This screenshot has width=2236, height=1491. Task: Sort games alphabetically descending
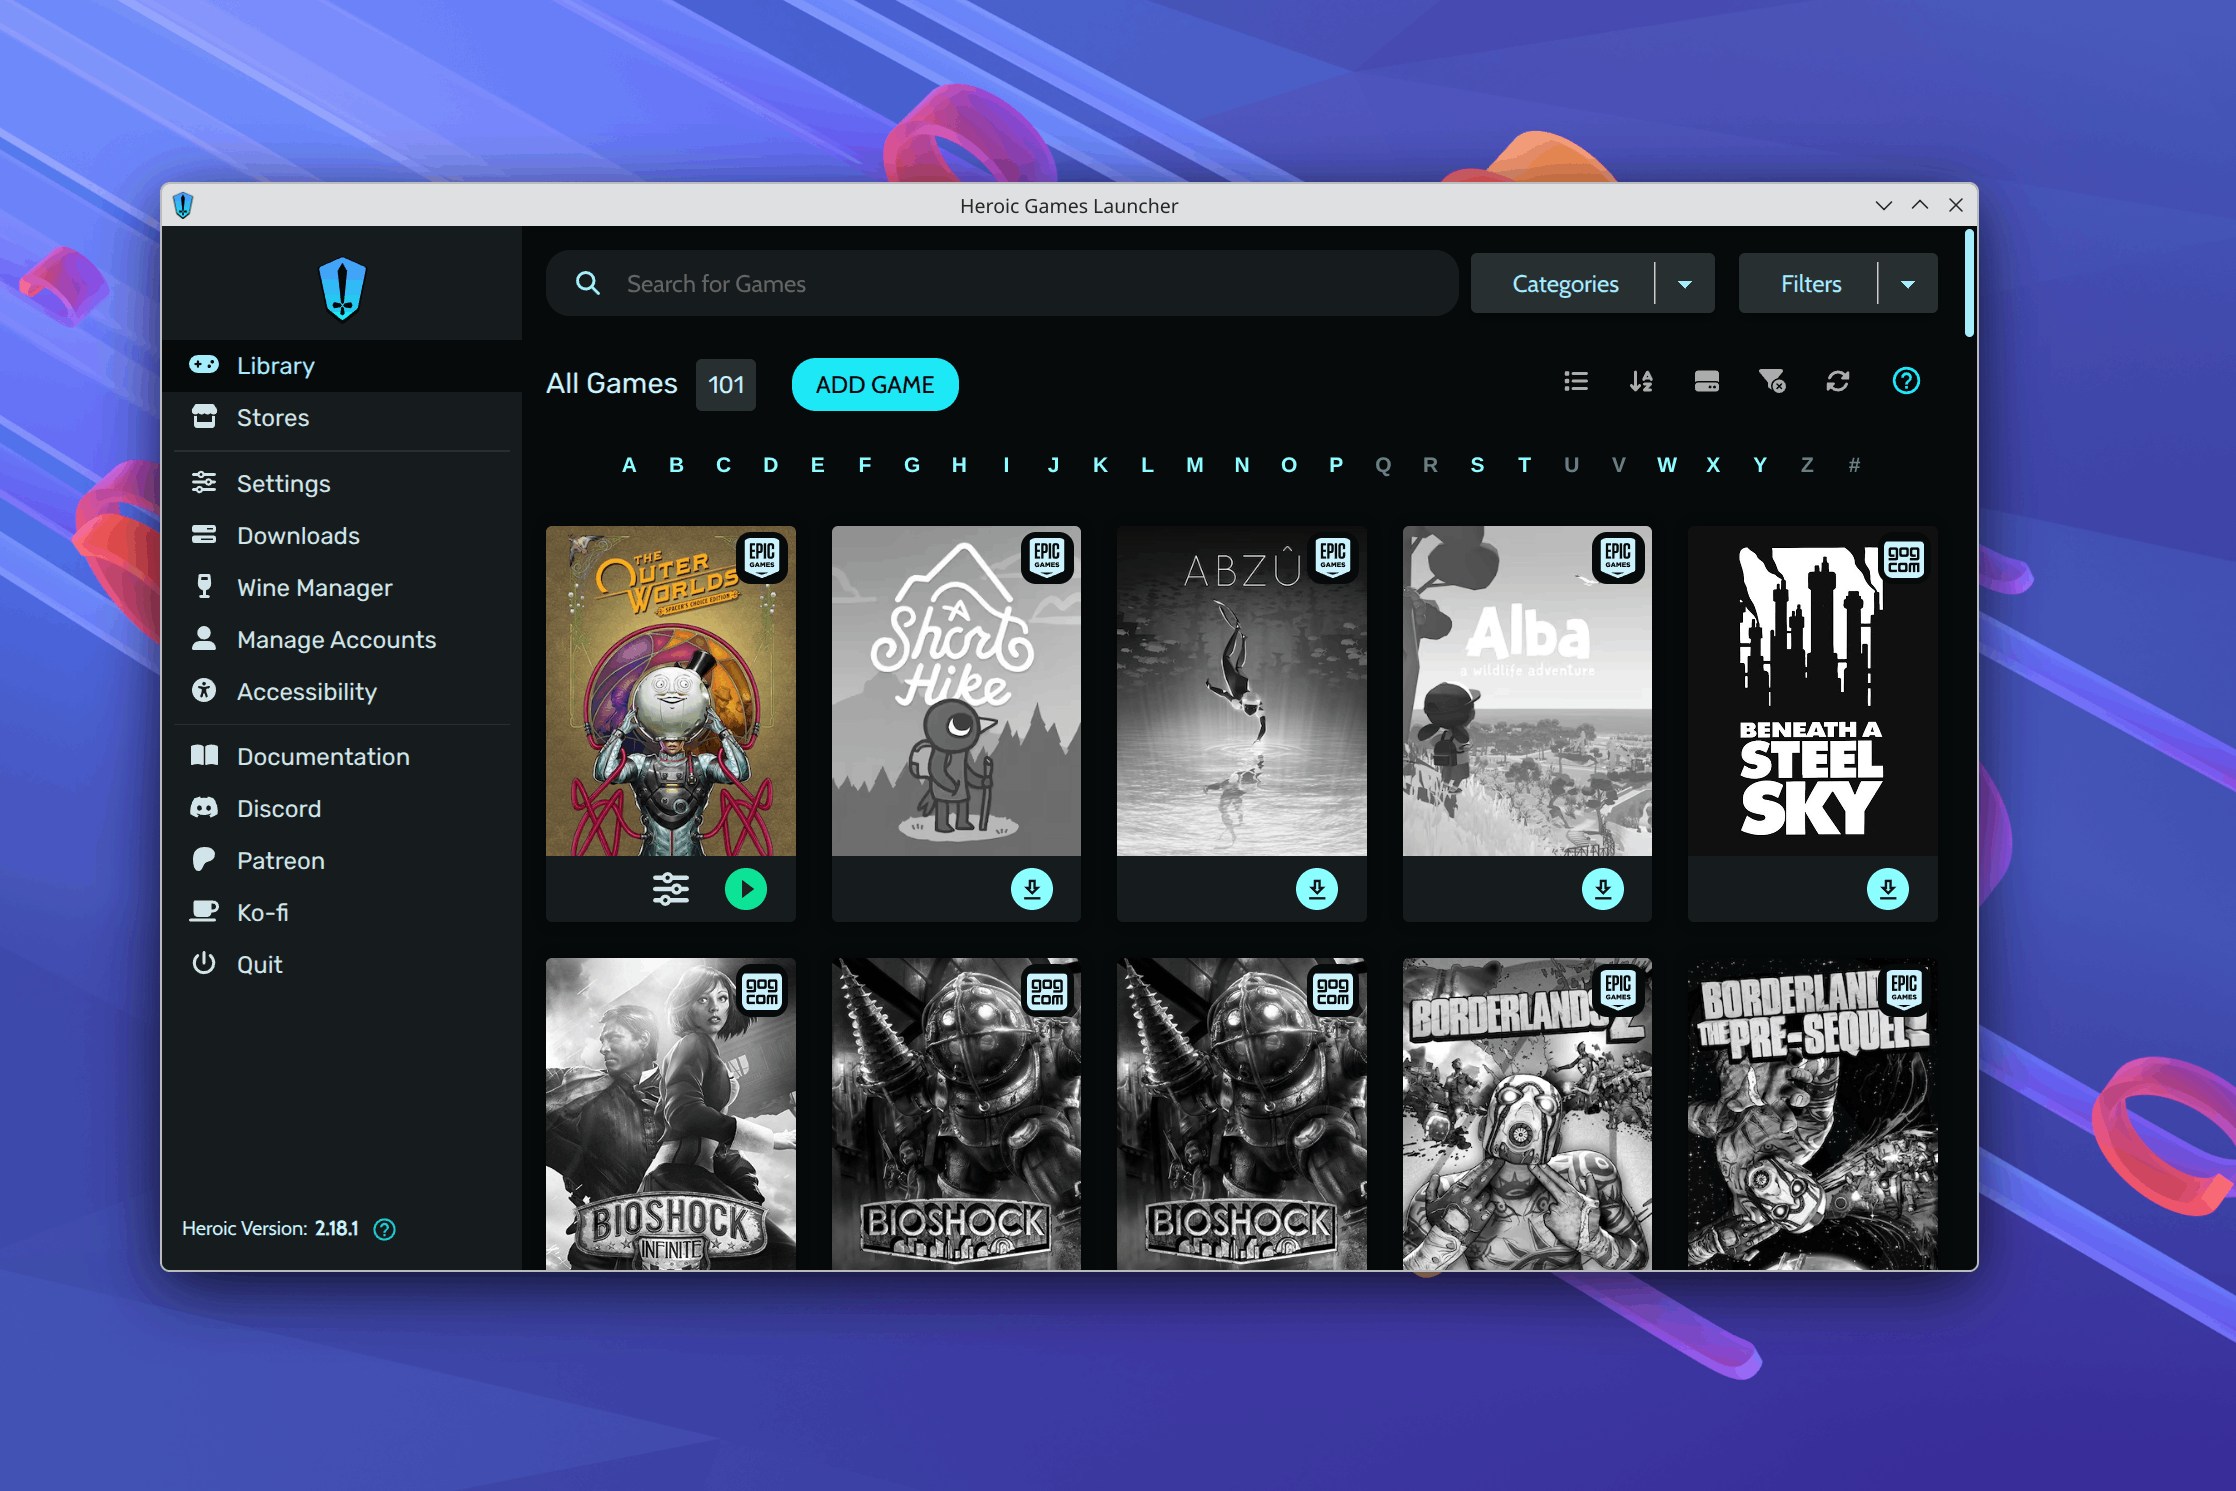[x=1640, y=381]
